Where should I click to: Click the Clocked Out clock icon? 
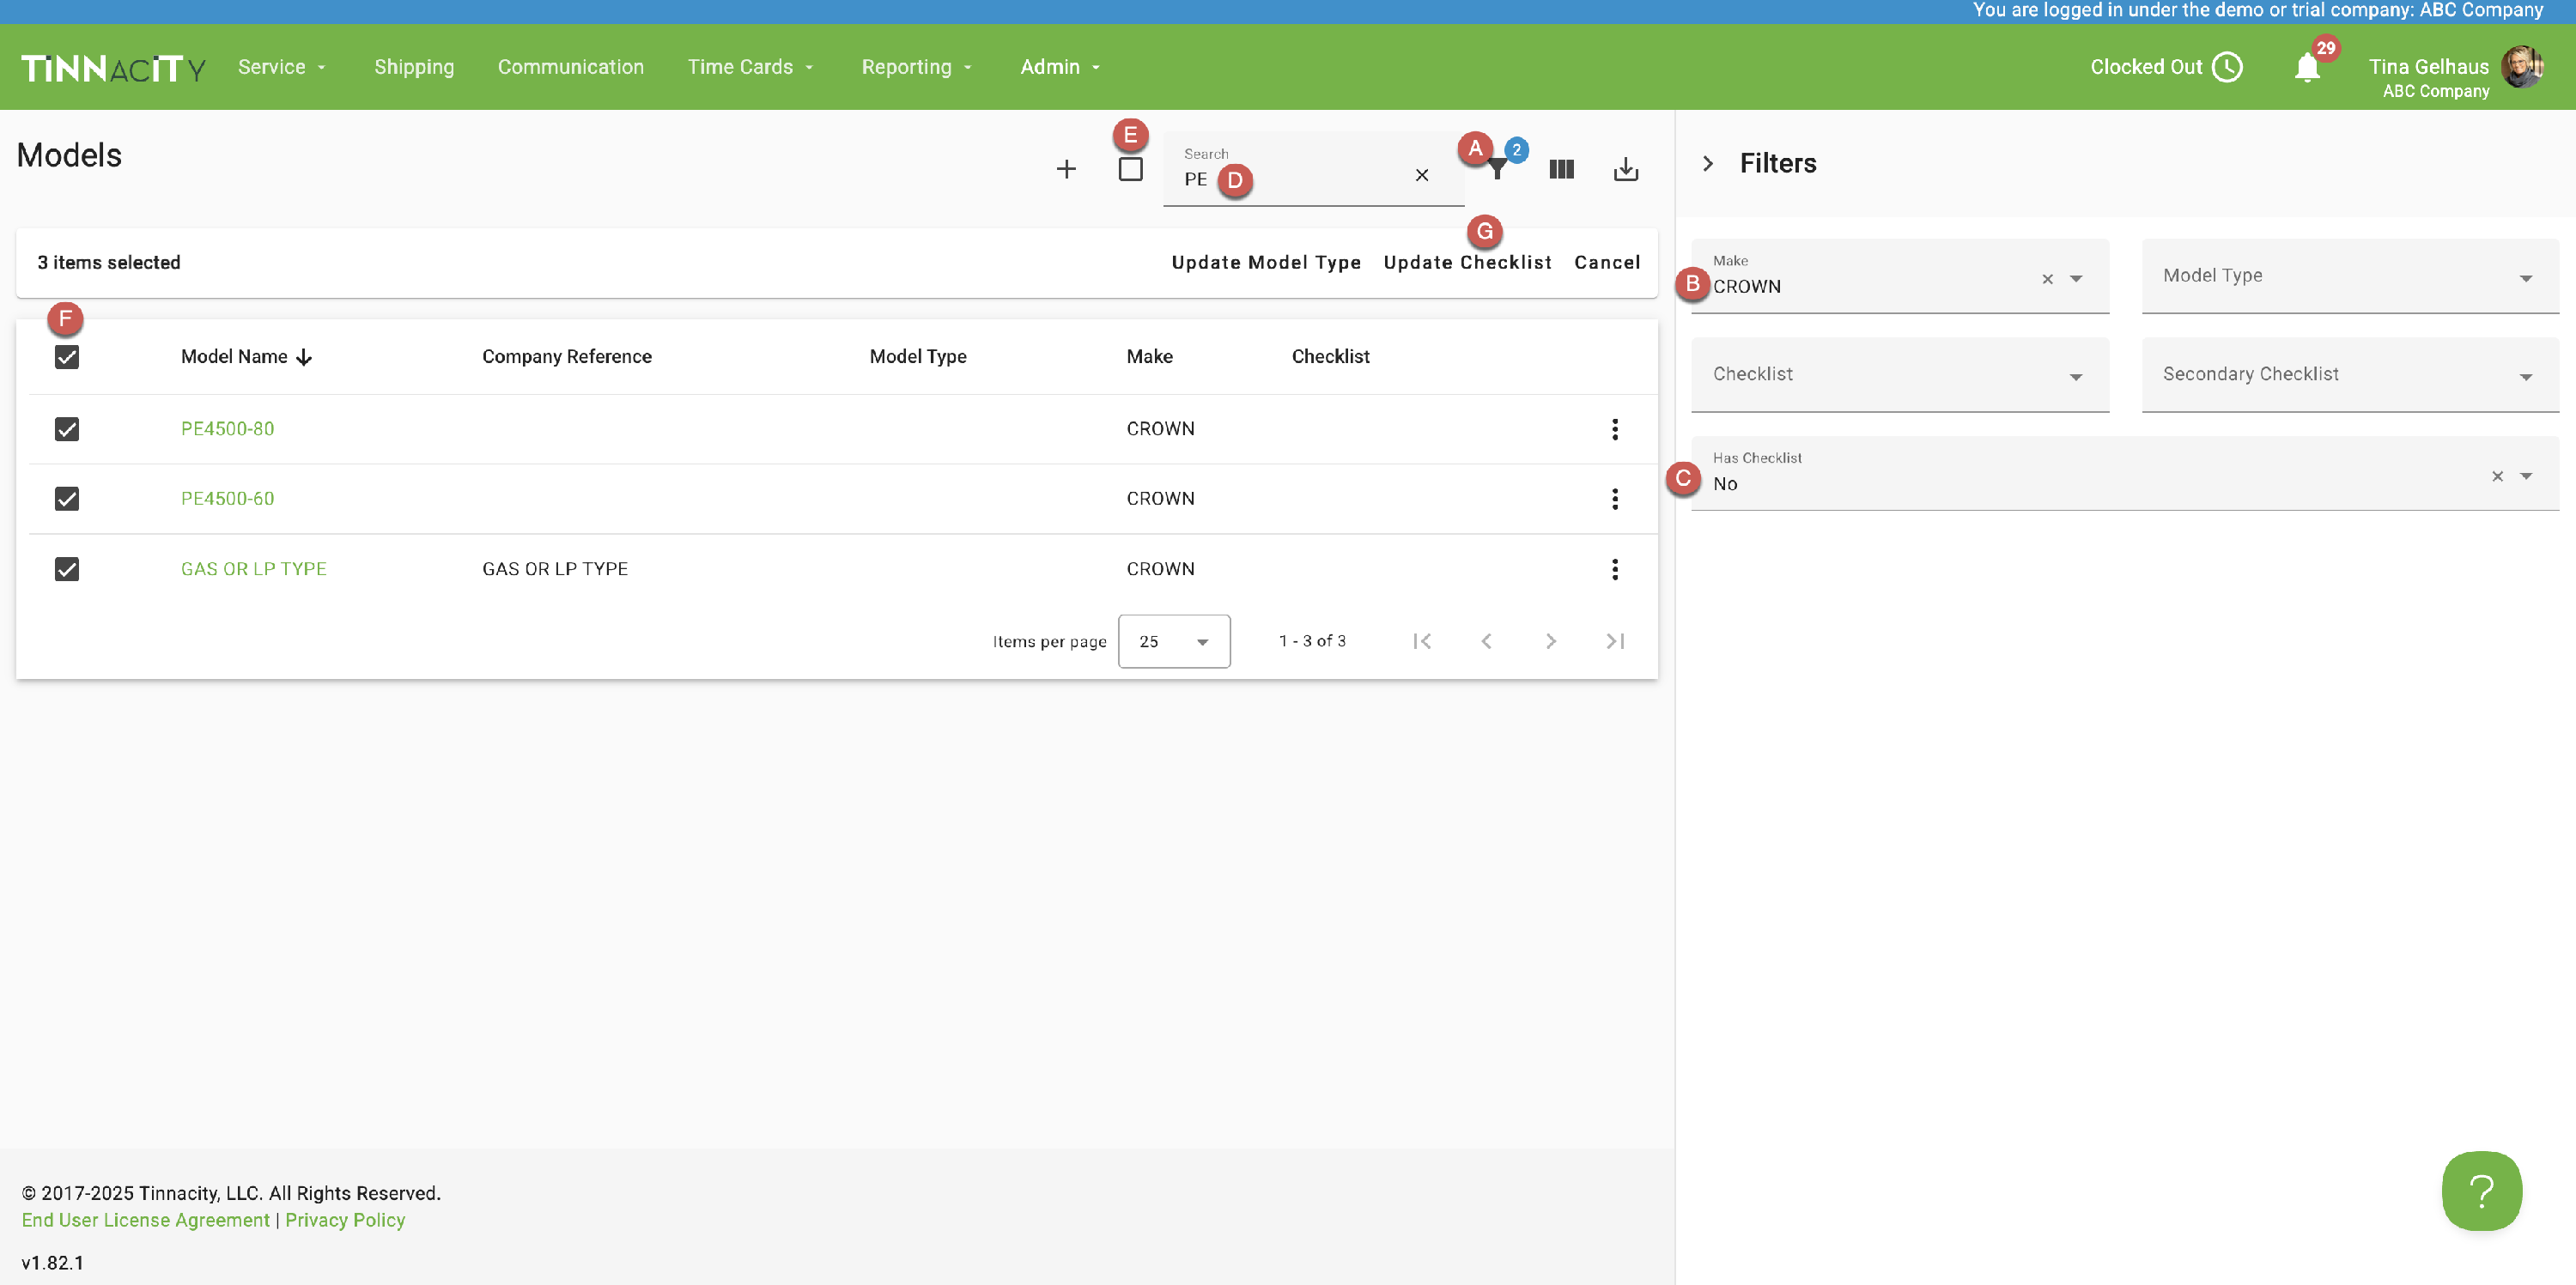point(2227,67)
